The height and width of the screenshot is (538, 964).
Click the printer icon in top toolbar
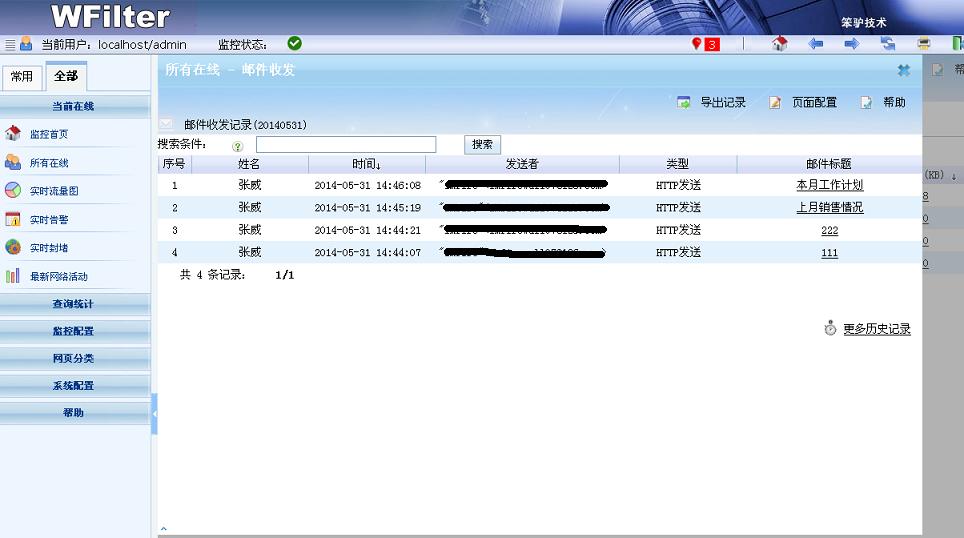[x=924, y=44]
